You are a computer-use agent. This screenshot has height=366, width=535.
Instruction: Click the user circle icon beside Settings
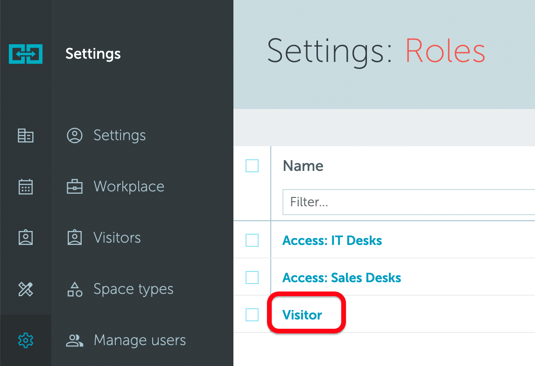point(74,135)
